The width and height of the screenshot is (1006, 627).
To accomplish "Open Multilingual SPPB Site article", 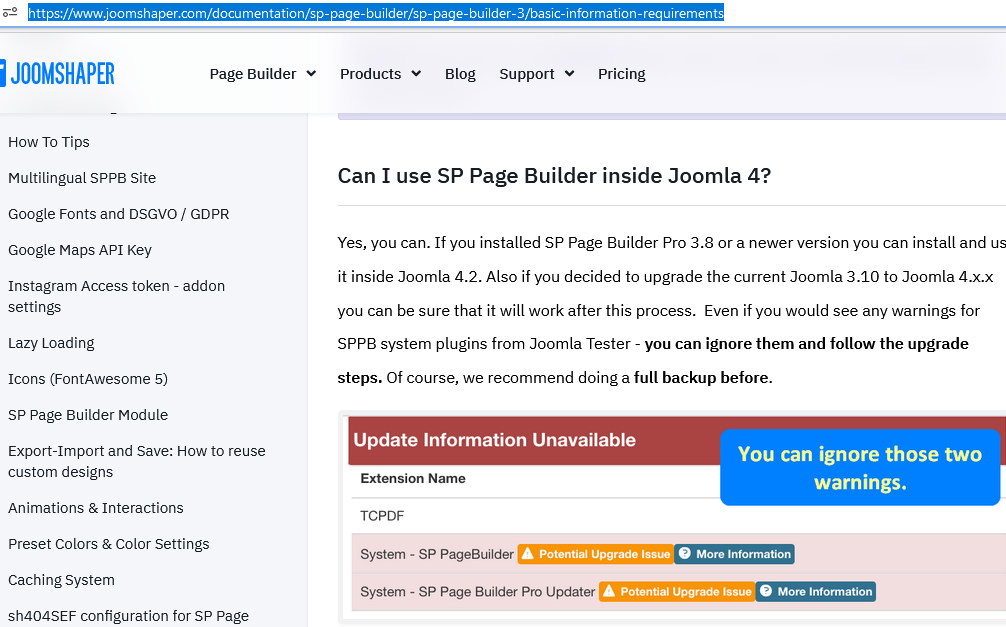I will point(82,178).
